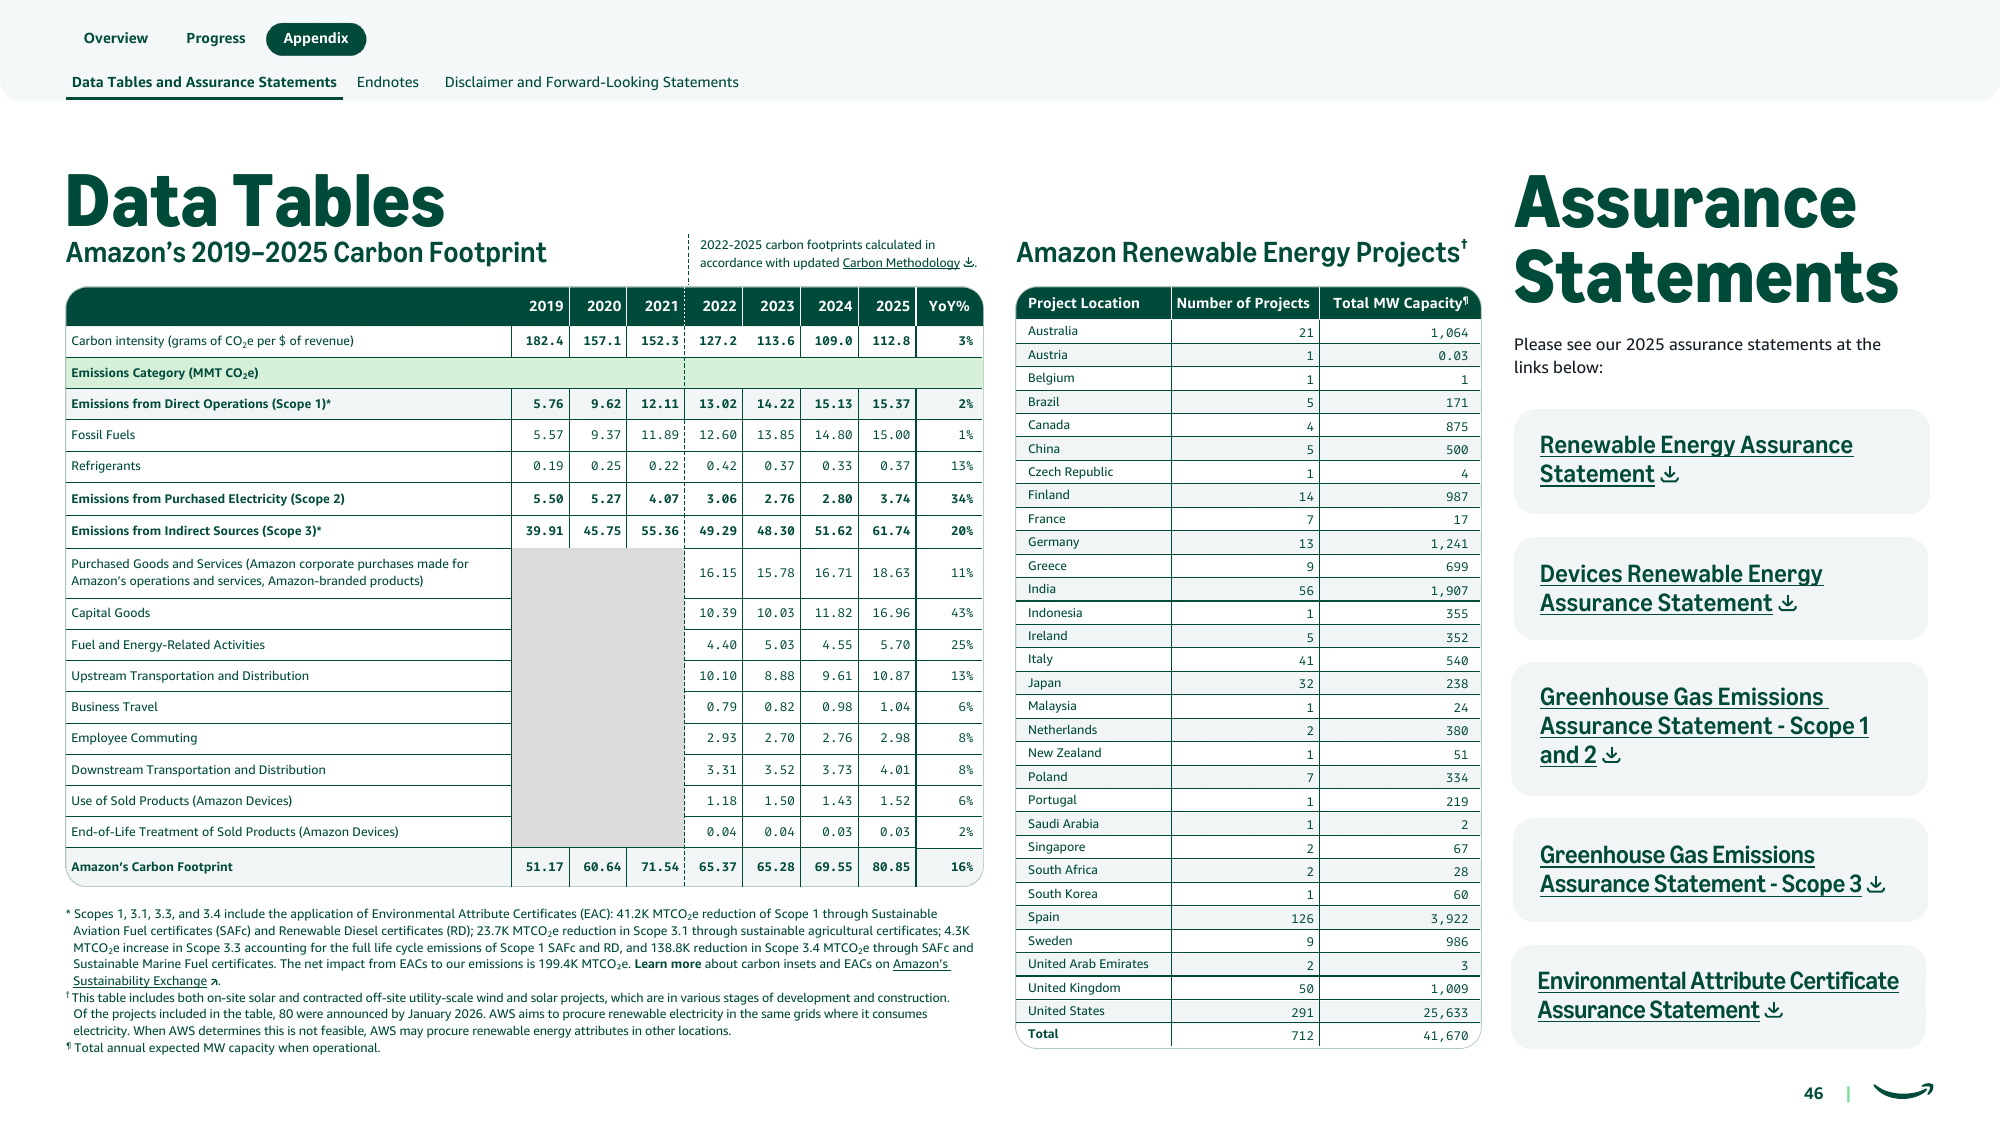
Task: Open the Overview tab
Action: pos(116,39)
